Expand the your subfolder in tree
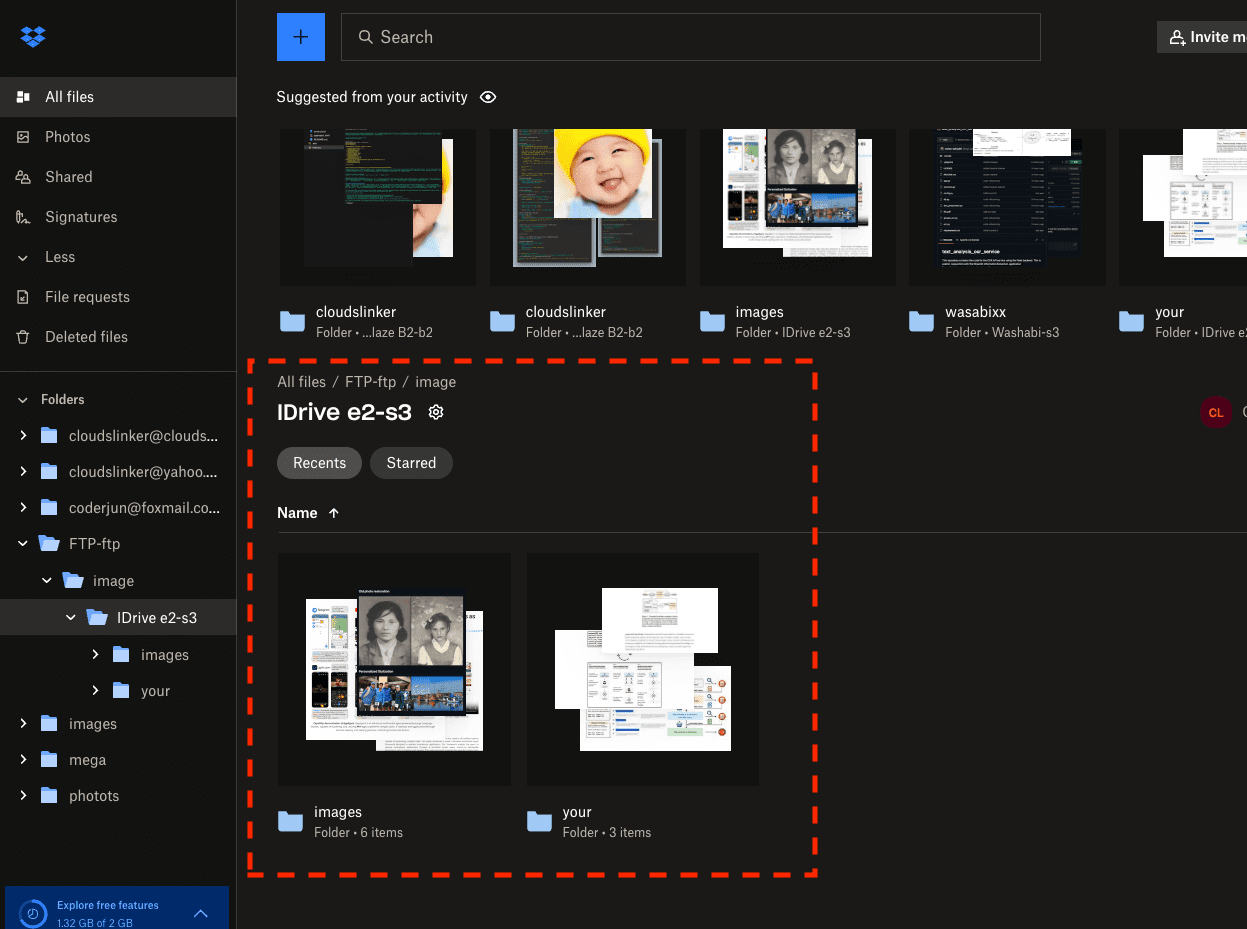The image size is (1247, 929). pos(95,691)
